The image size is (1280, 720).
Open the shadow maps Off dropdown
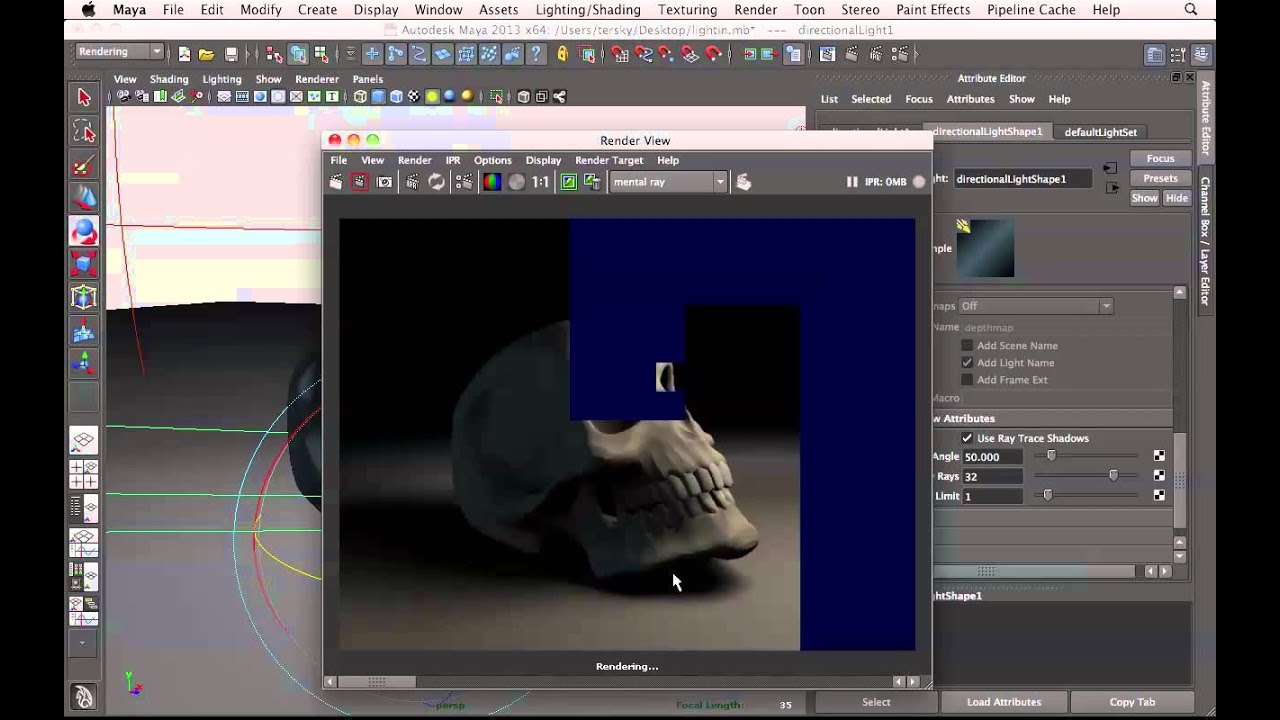pos(1035,306)
